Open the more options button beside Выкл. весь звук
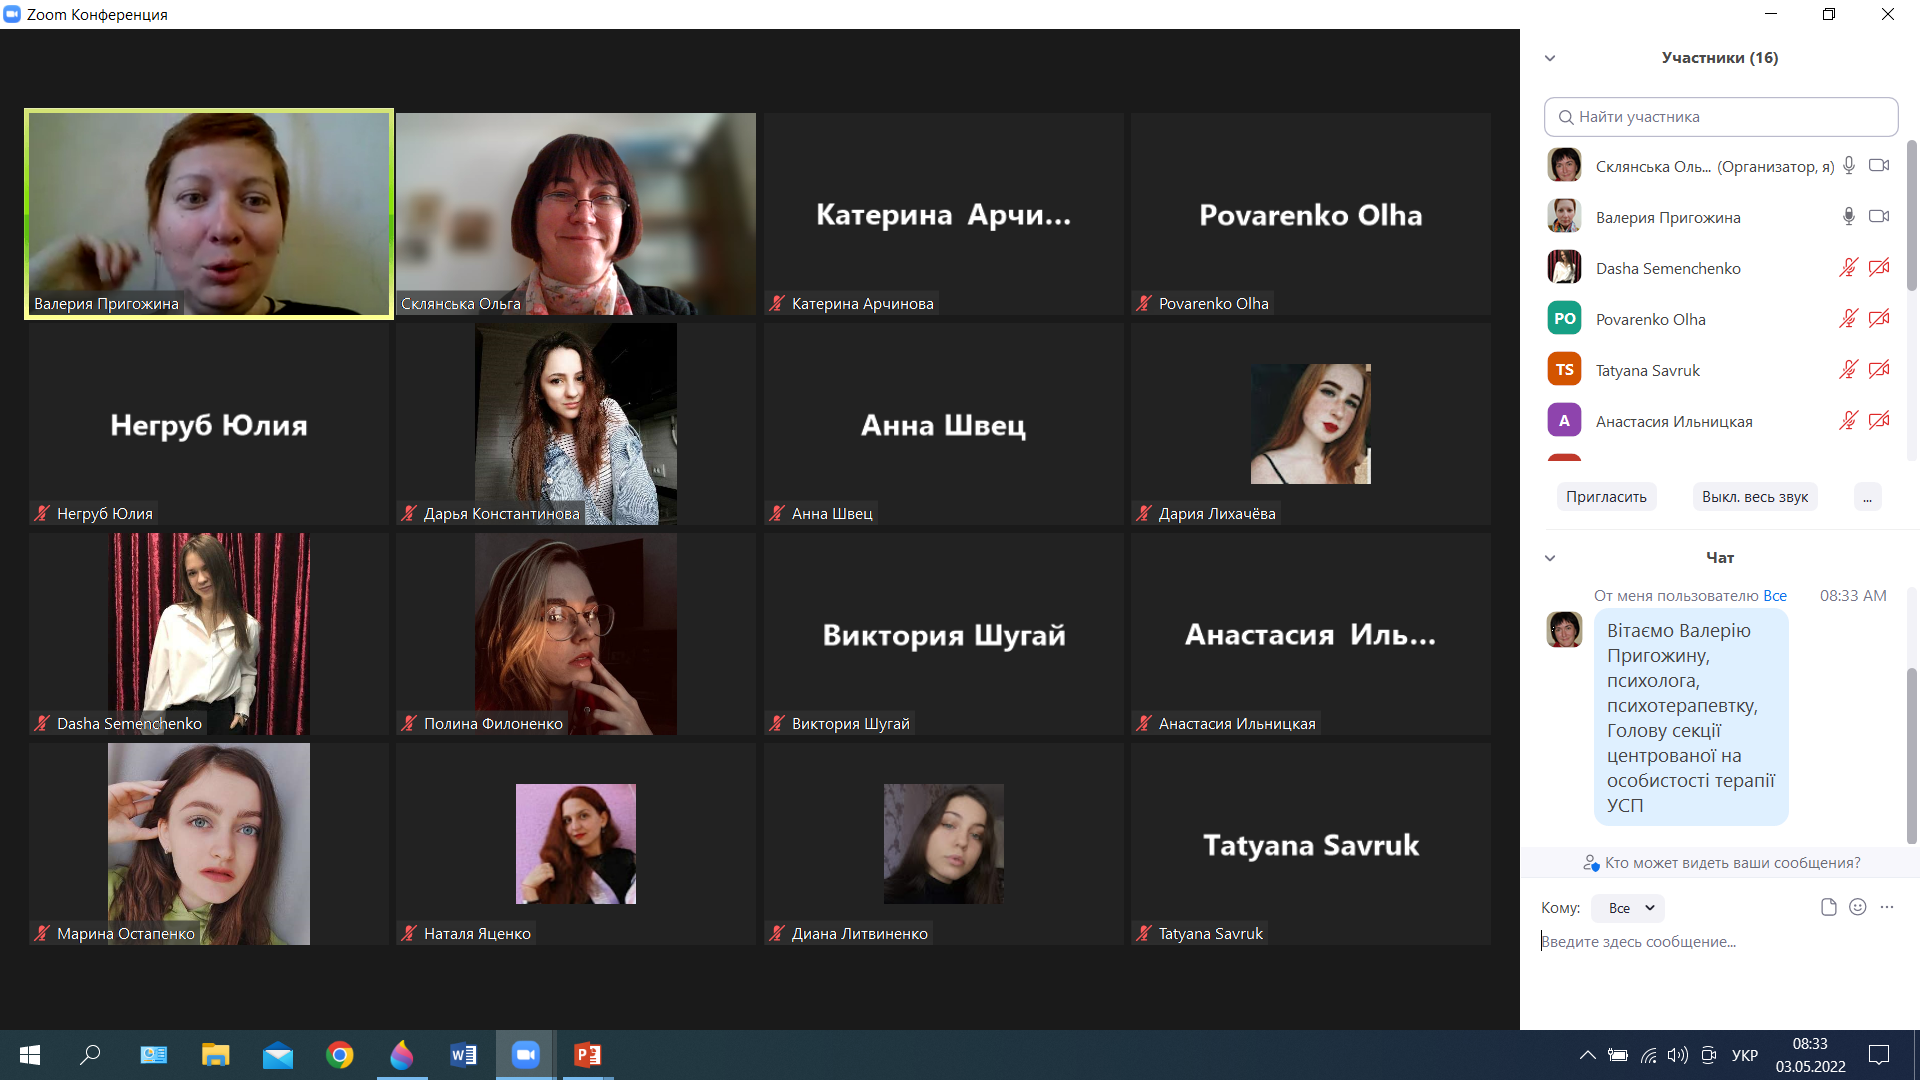This screenshot has height=1080, width=1920. pos(1867,497)
